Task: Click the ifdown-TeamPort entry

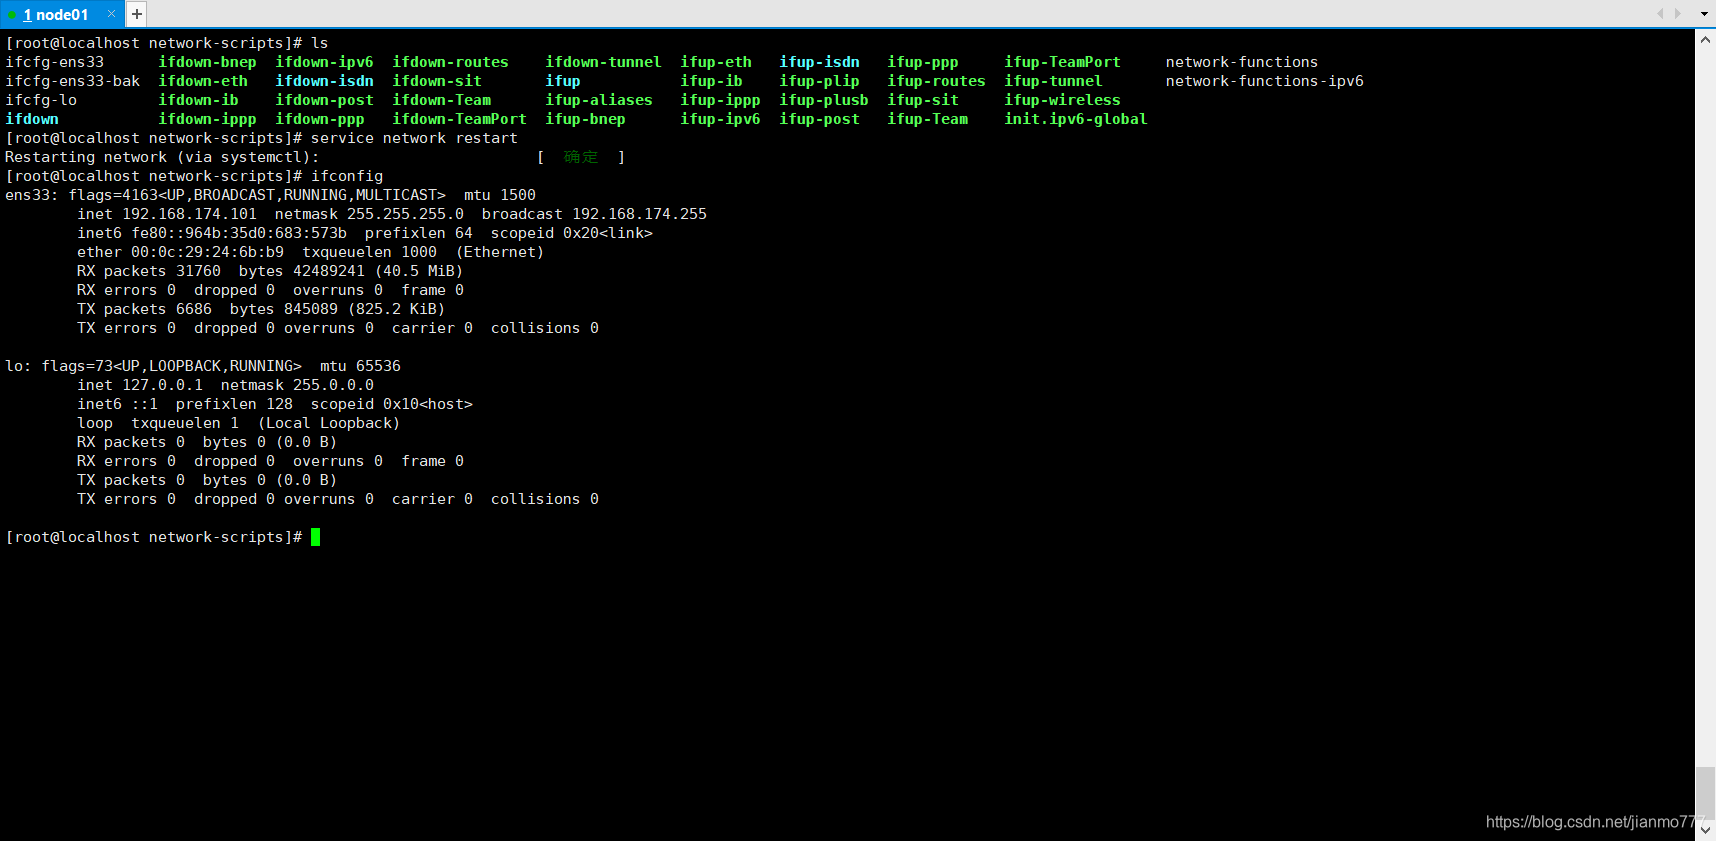Action: click(x=459, y=119)
